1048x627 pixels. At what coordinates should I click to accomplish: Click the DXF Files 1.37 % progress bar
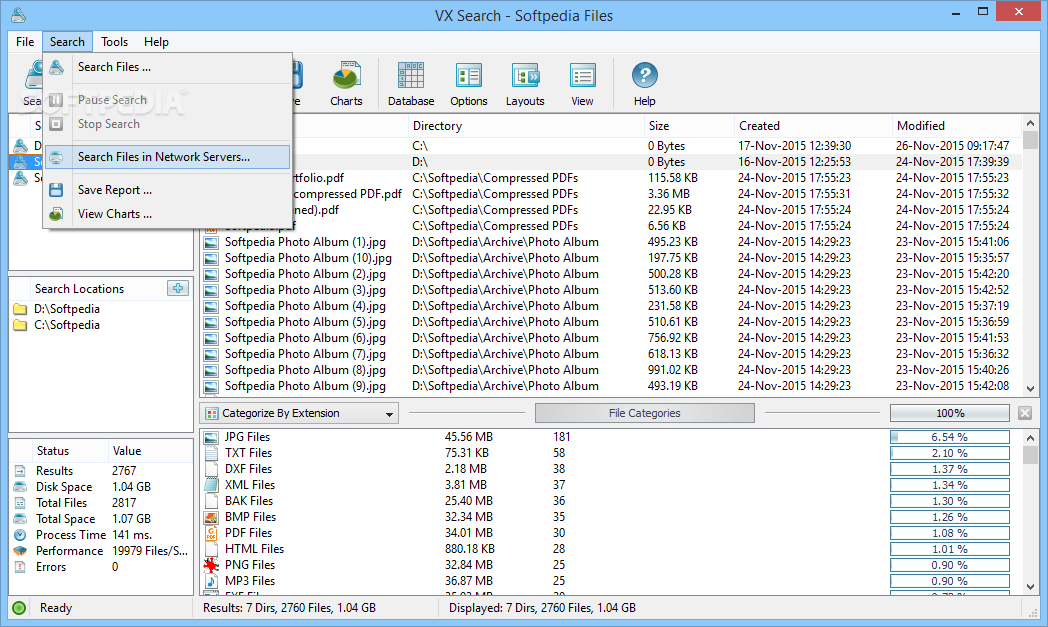(x=950, y=469)
